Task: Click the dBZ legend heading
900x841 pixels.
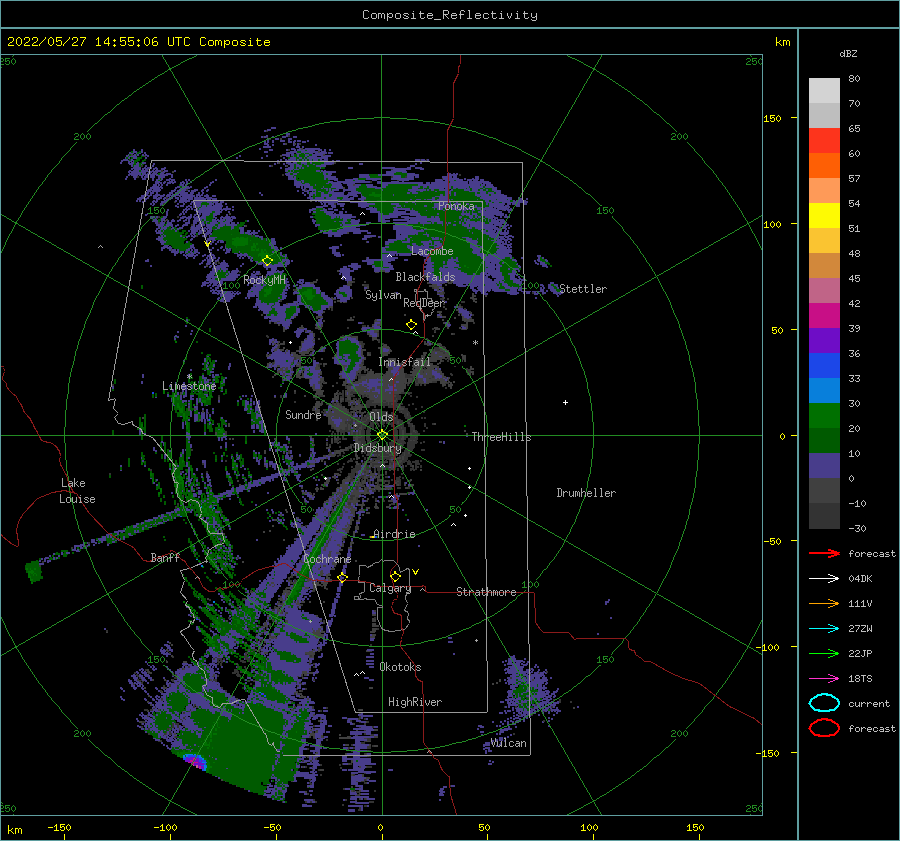Action: [x=848, y=53]
